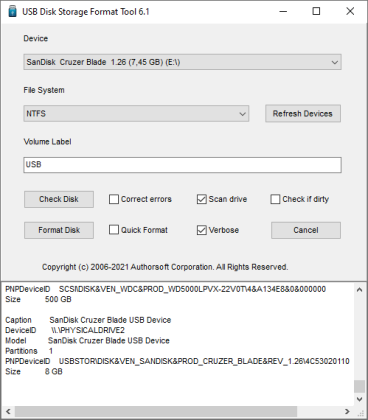Click the USB drive app icon in title bar
The width and height of the screenshot is (368, 420).
point(12,11)
